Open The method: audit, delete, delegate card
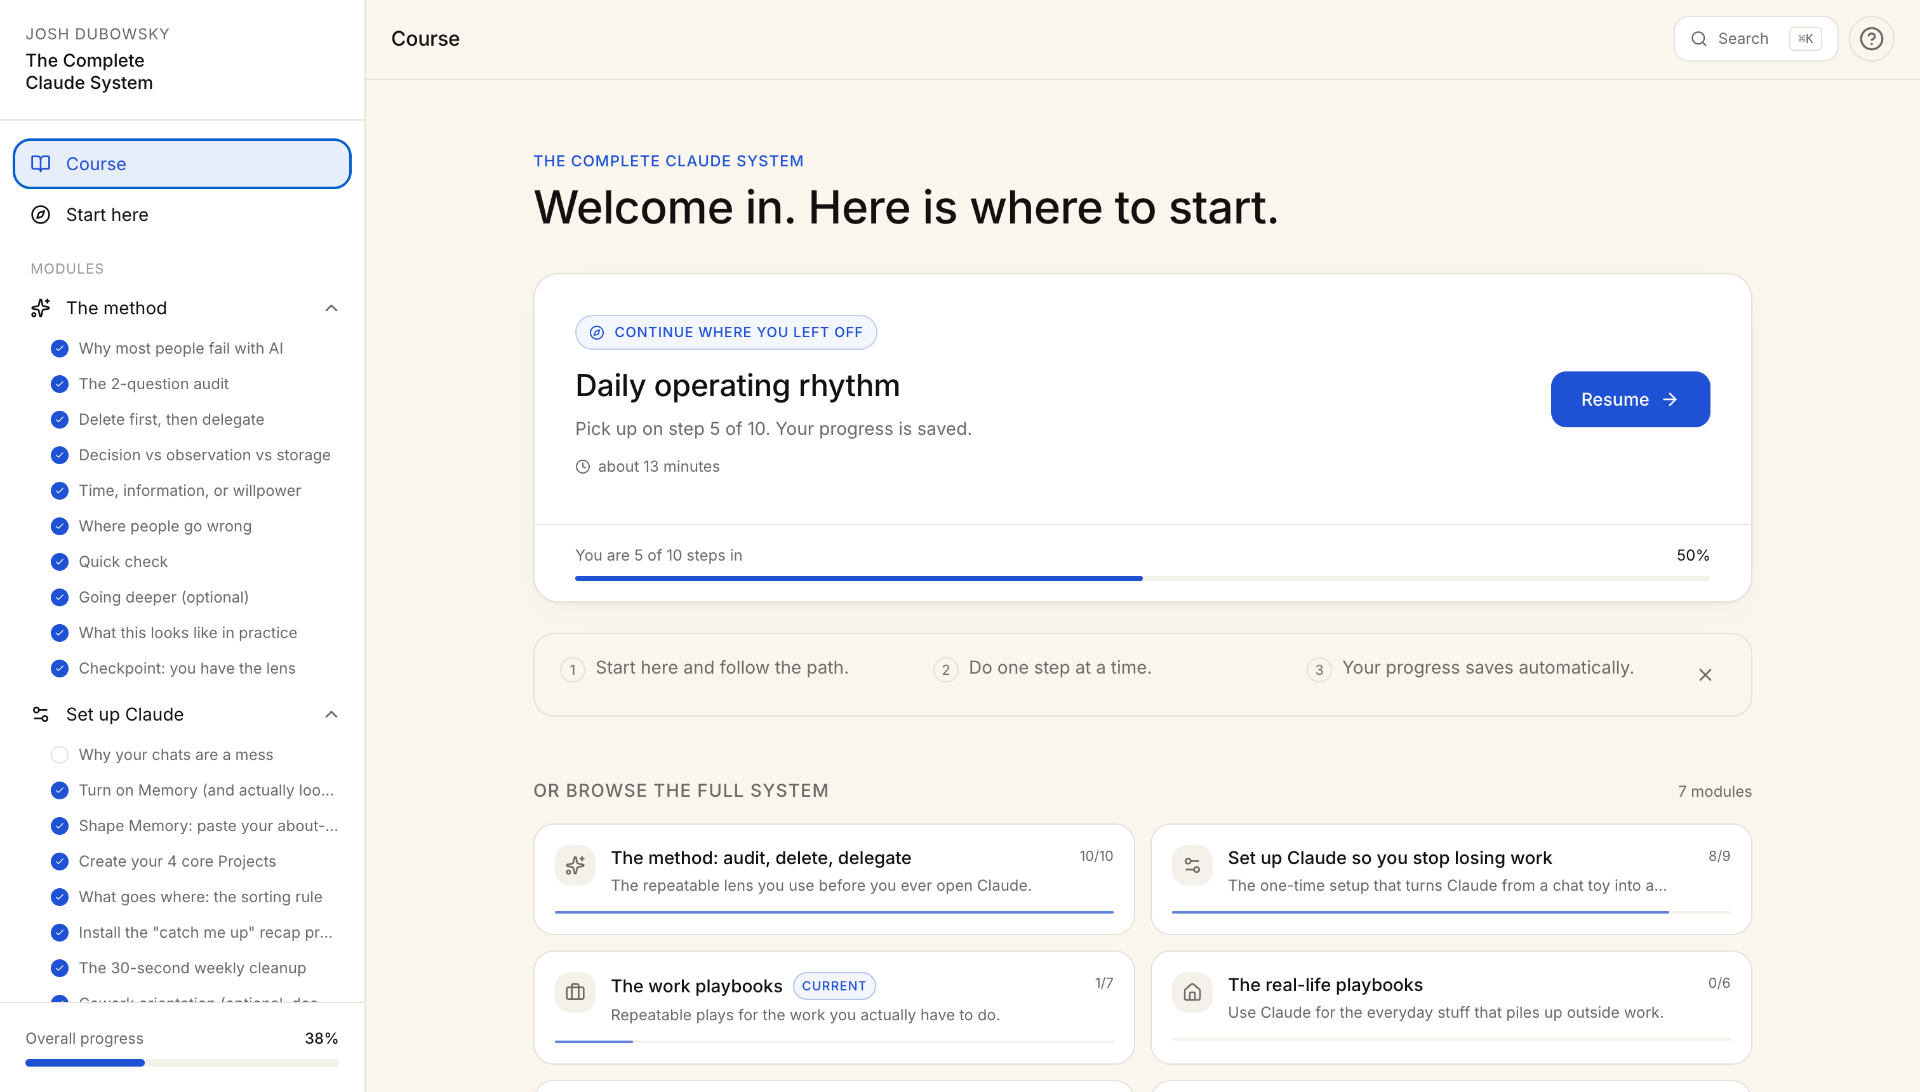 [834, 879]
